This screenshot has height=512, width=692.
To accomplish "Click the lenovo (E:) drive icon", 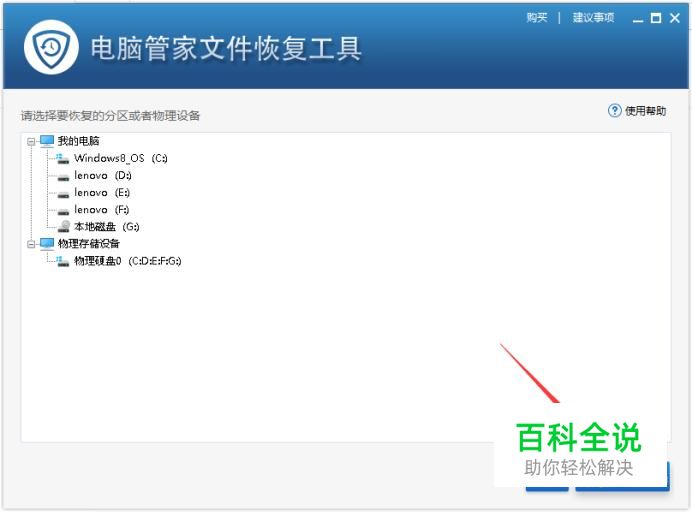I will [x=63, y=195].
